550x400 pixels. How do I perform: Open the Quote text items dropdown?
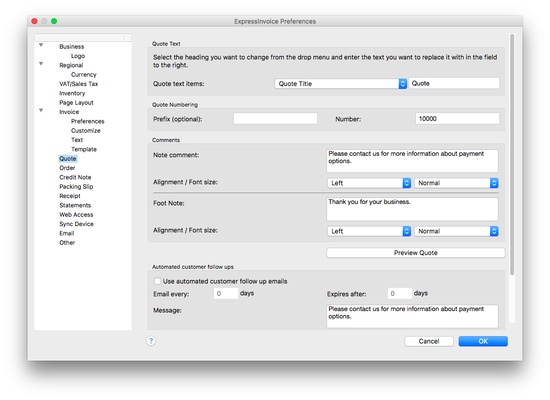point(341,84)
